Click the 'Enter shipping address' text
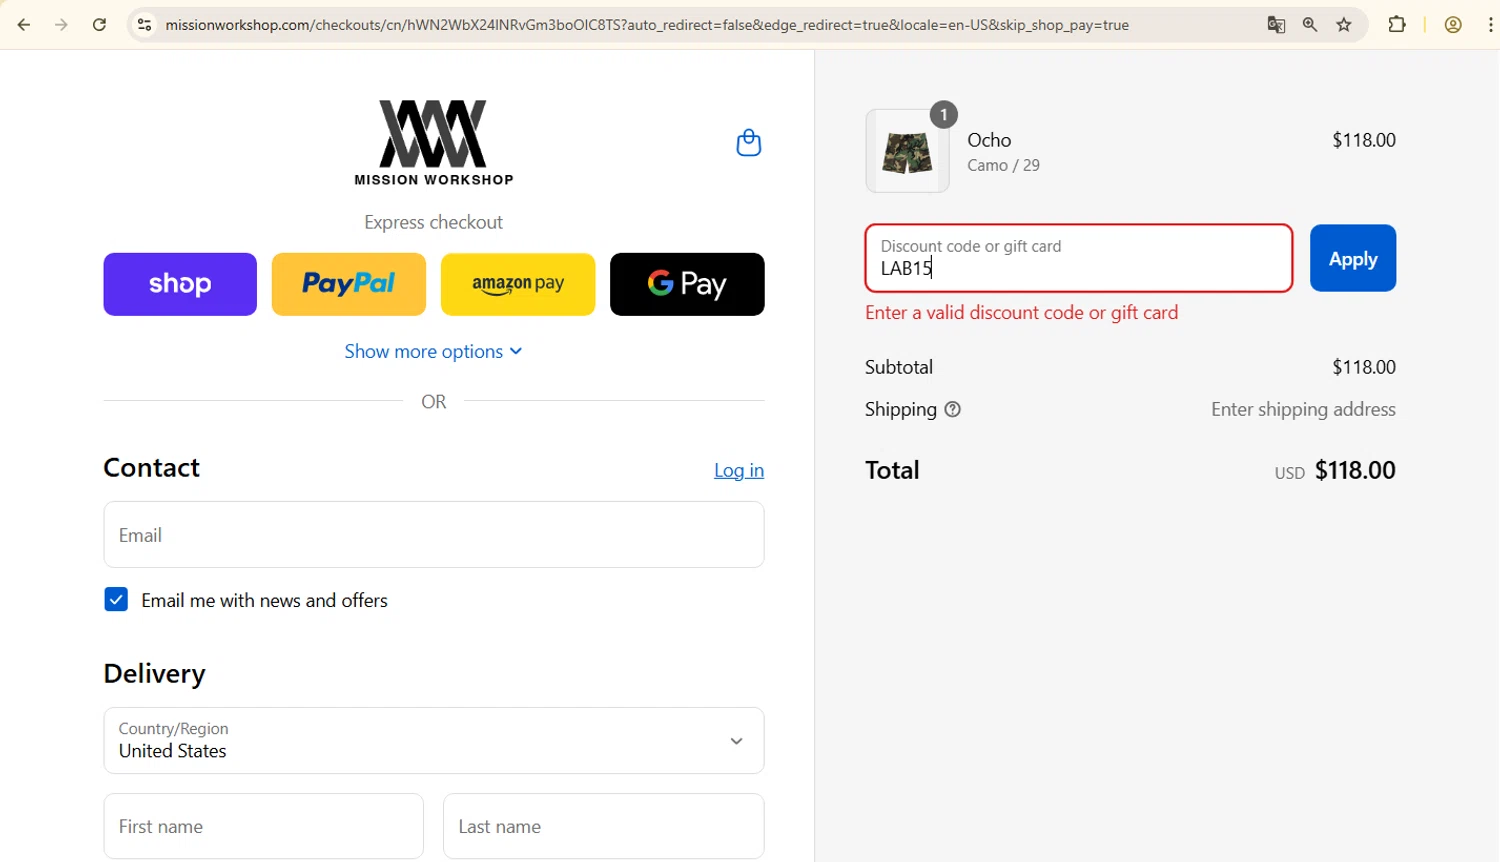The width and height of the screenshot is (1500, 862). (x=1303, y=409)
